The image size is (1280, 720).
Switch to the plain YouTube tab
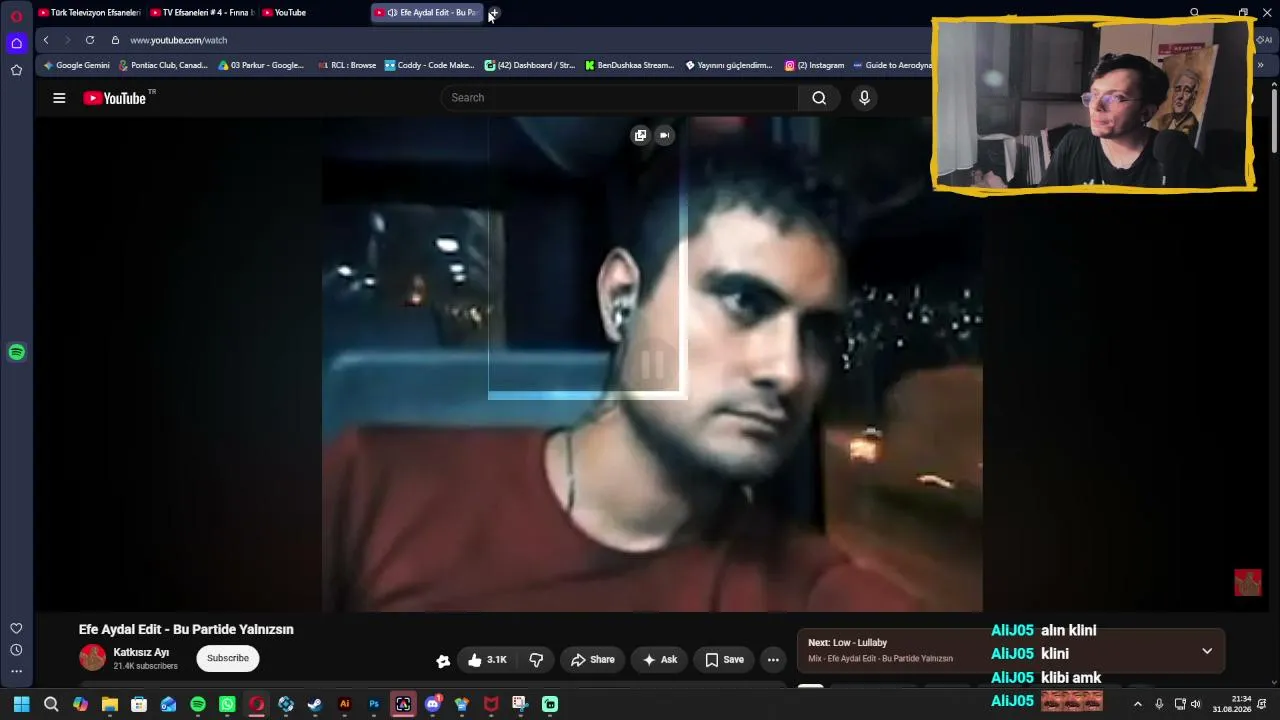pyautogui.click(x=312, y=13)
